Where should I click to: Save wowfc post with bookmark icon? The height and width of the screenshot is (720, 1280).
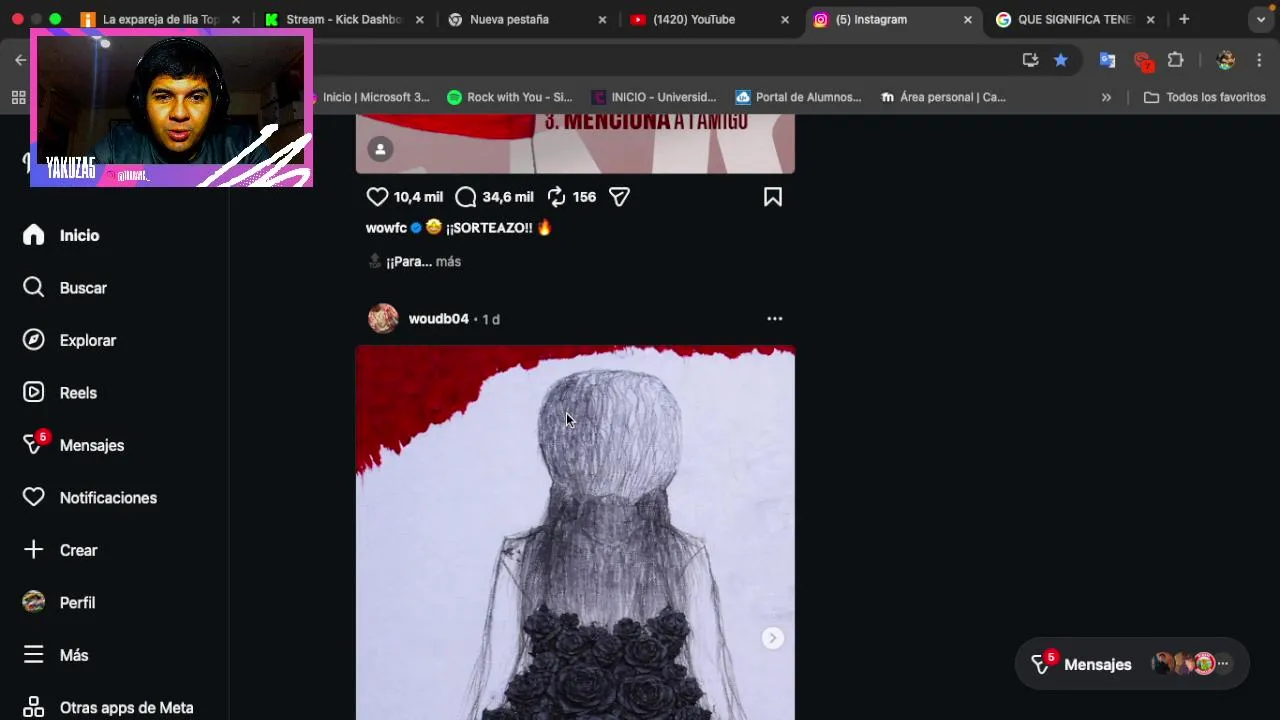click(773, 197)
